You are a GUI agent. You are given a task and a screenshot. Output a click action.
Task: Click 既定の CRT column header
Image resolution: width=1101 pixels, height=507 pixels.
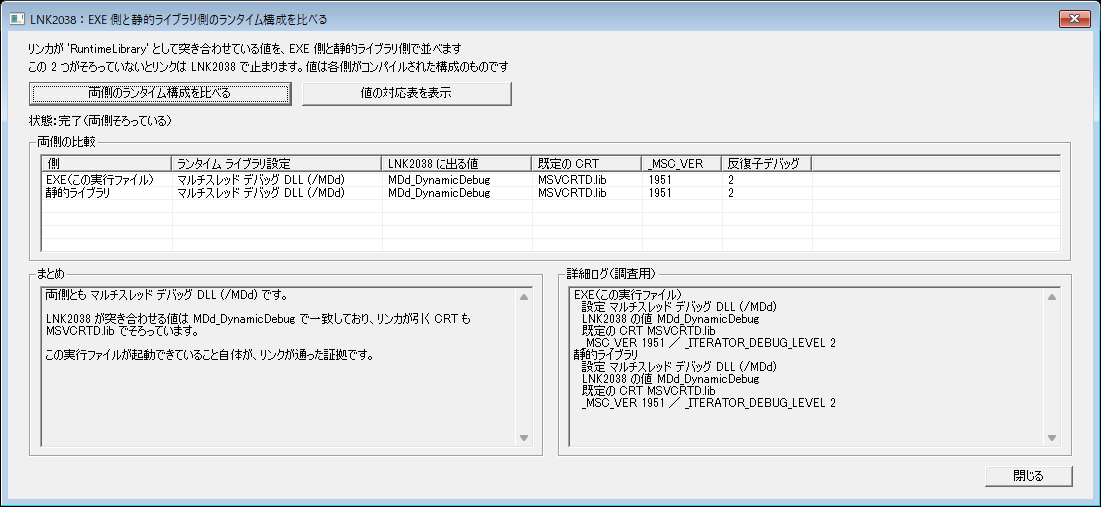(586, 164)
